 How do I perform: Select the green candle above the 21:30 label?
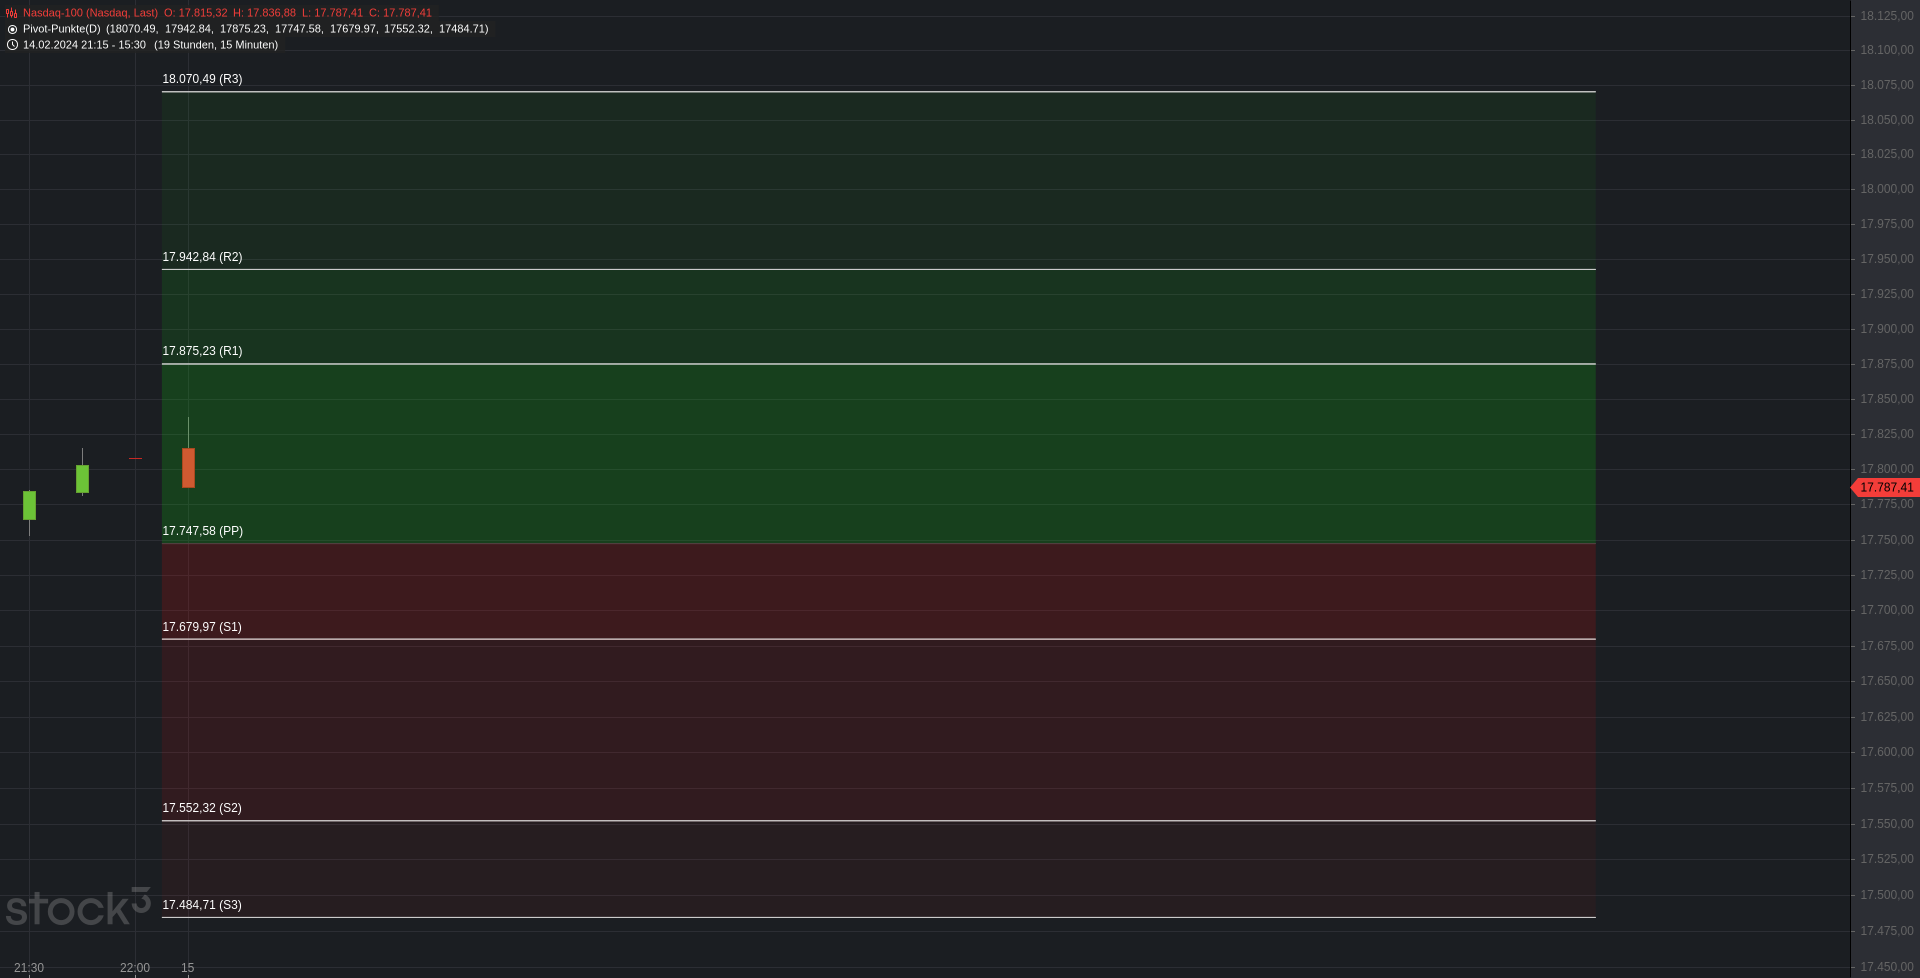point(29,505)
